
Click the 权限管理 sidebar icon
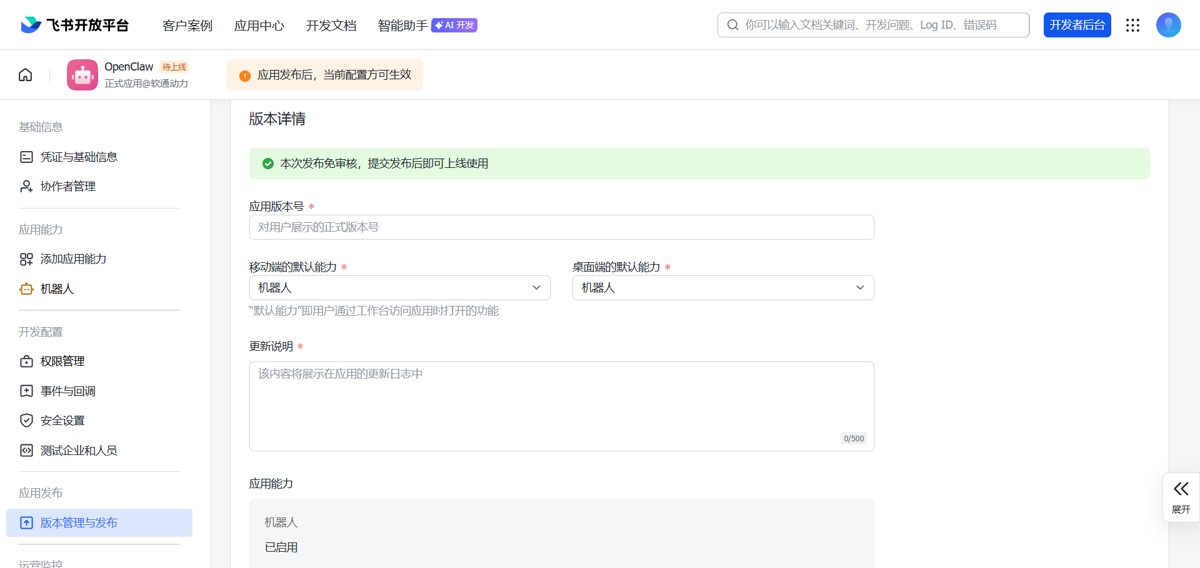pyautogui.click(x=27, y=361)
